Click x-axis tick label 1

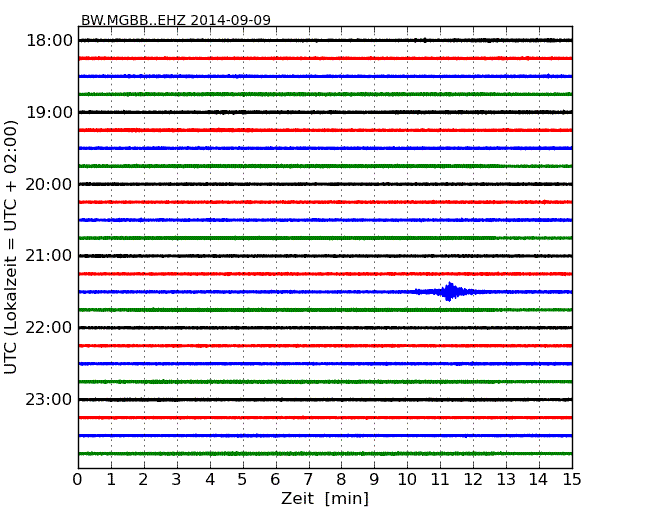[111, 479]
